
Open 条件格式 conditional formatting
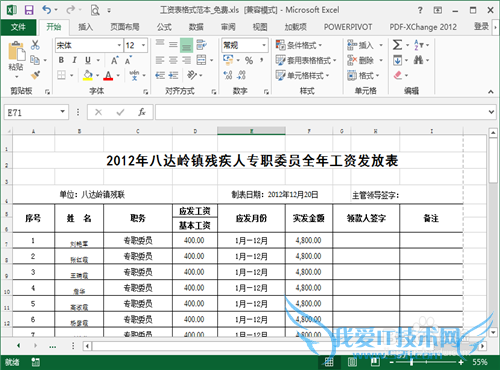point(299,45)
